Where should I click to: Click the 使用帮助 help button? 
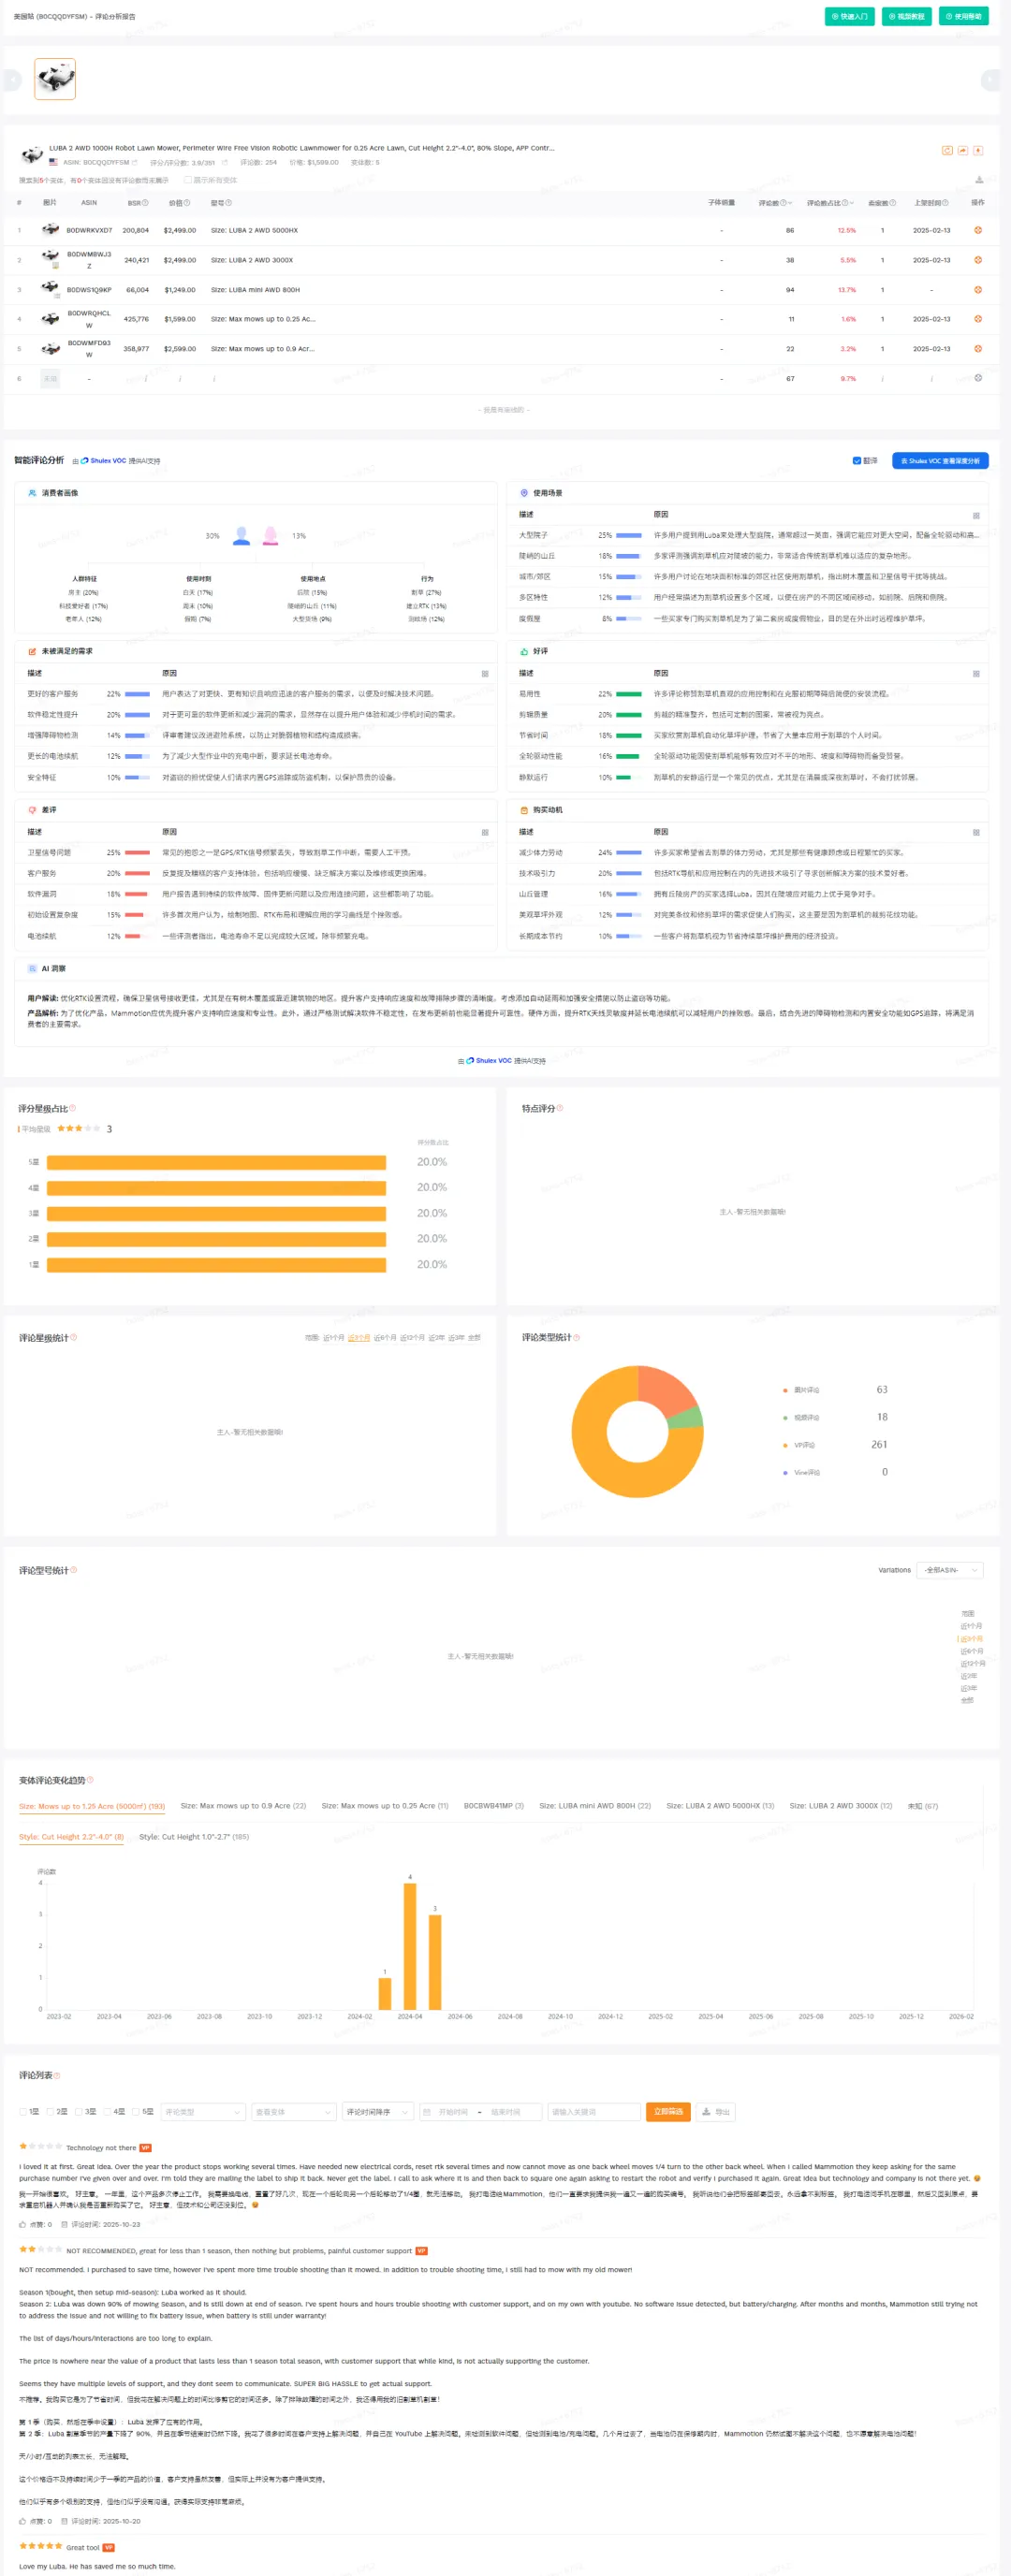click(963, 16)
